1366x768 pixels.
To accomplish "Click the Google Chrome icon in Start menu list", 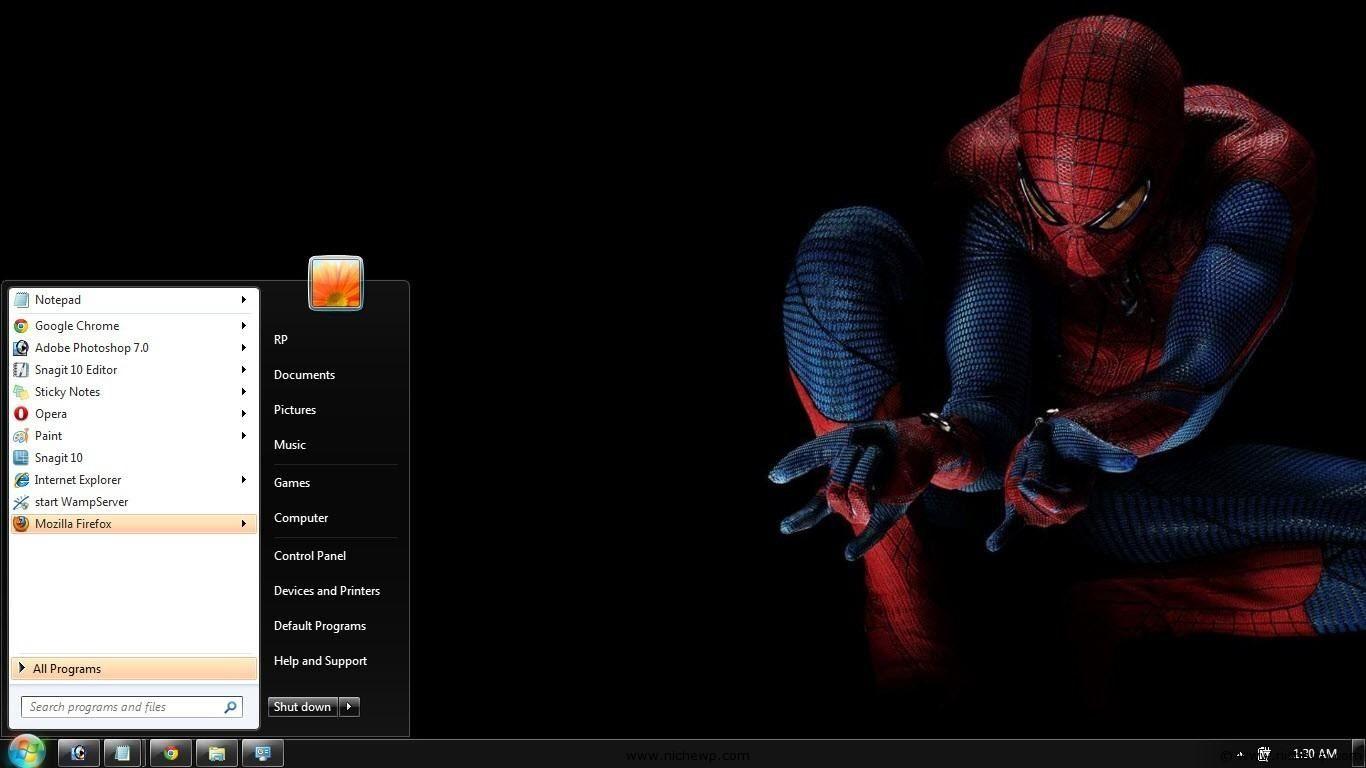I will pyautogui.click(x=21, y=326).
